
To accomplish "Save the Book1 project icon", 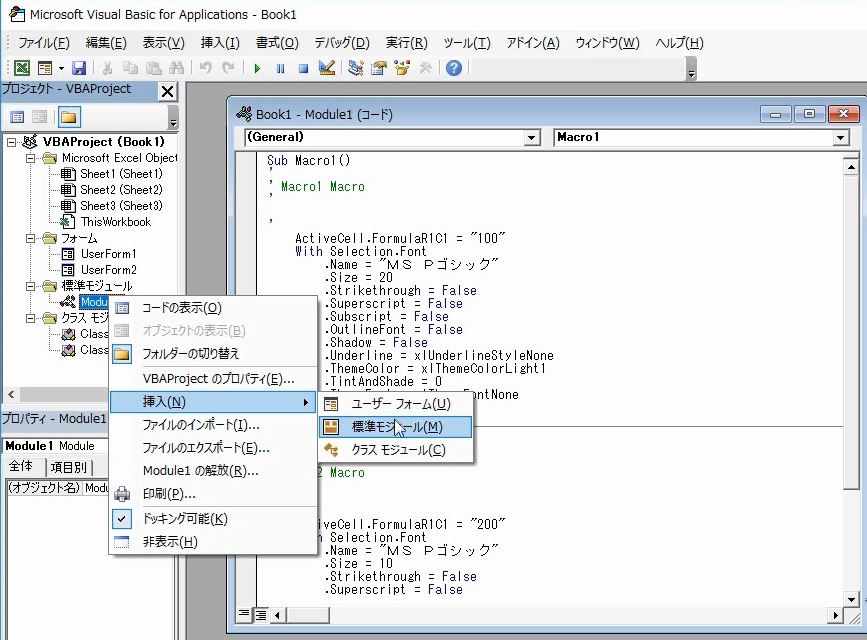I will click(79, 68).
